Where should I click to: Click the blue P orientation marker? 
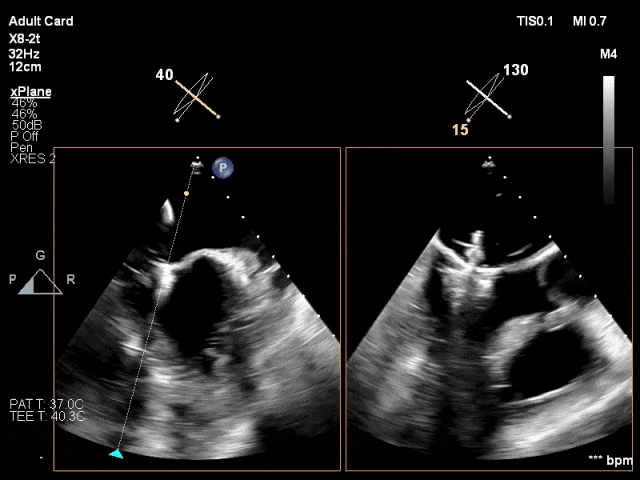(225, 168)
